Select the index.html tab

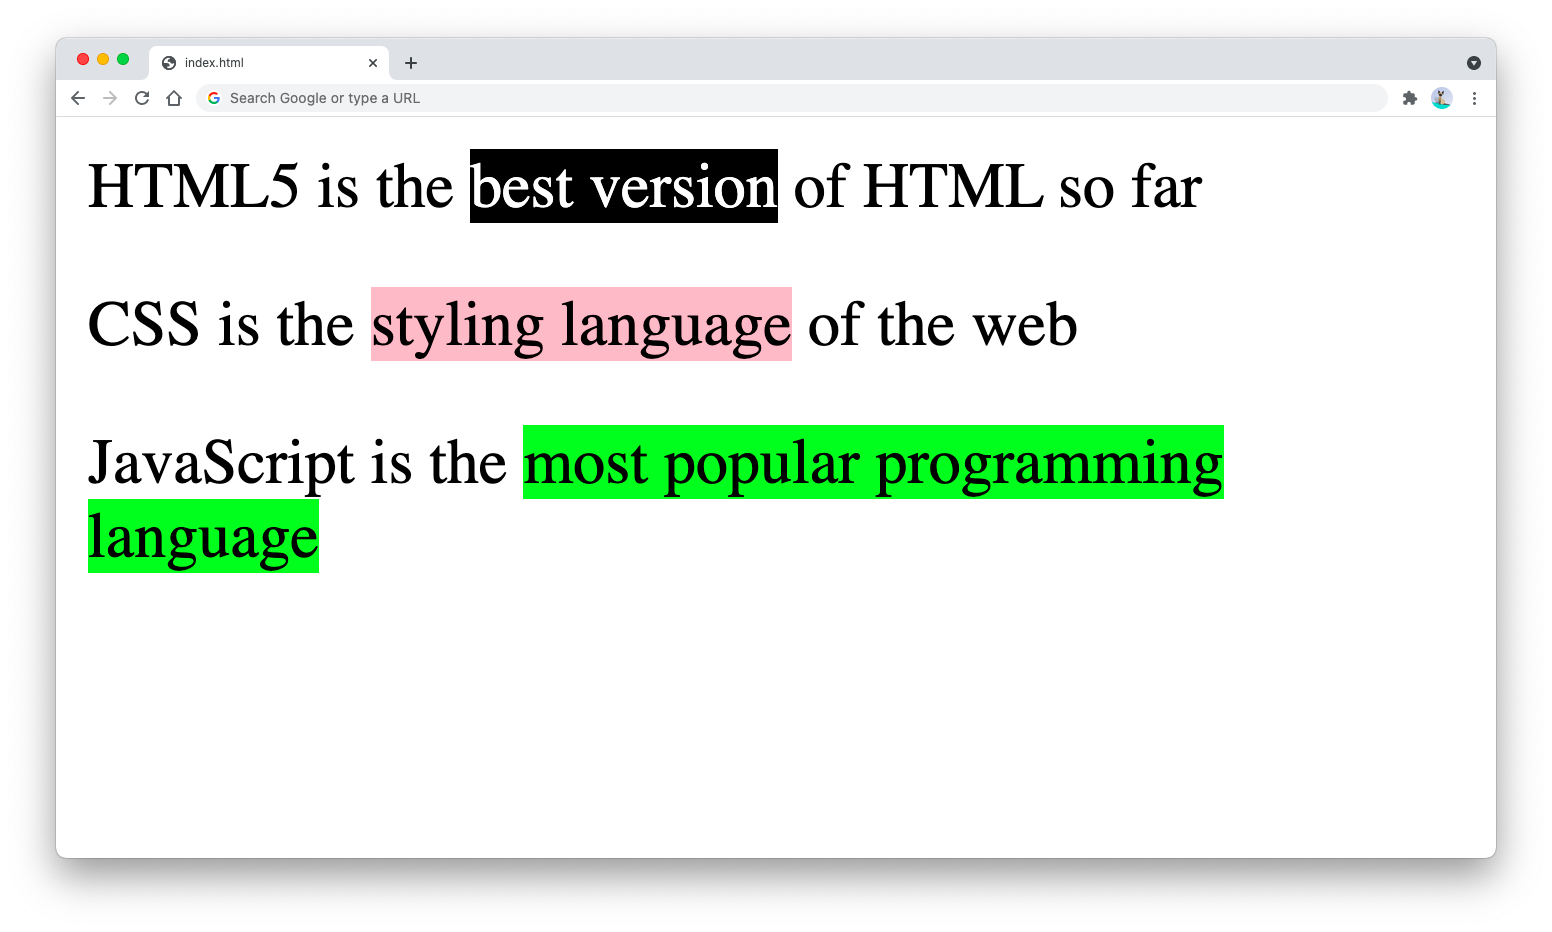268,63
